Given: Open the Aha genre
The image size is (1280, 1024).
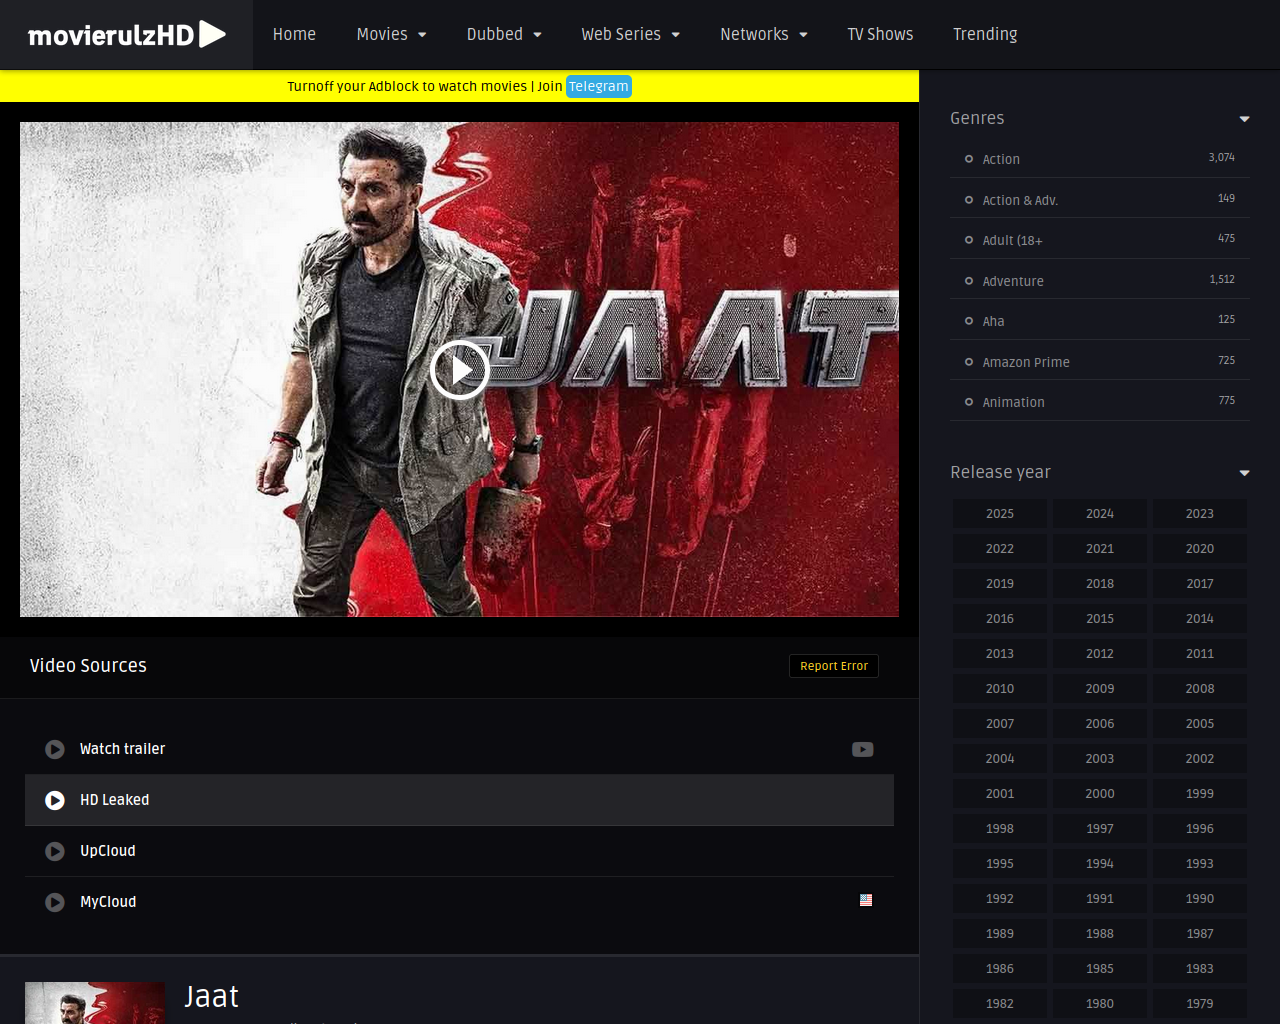Looking at the screenshot, I should tap(993, 321).
